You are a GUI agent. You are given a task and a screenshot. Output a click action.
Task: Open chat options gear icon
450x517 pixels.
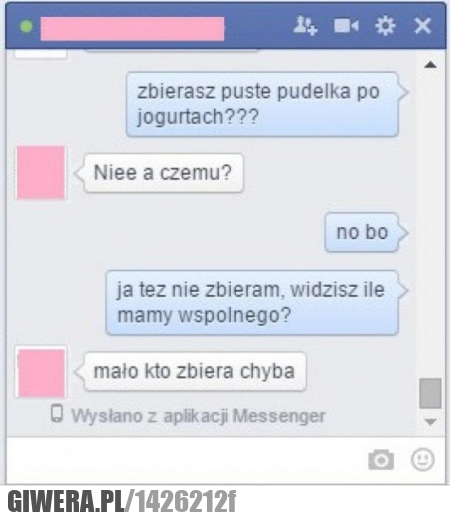[385, 25]
